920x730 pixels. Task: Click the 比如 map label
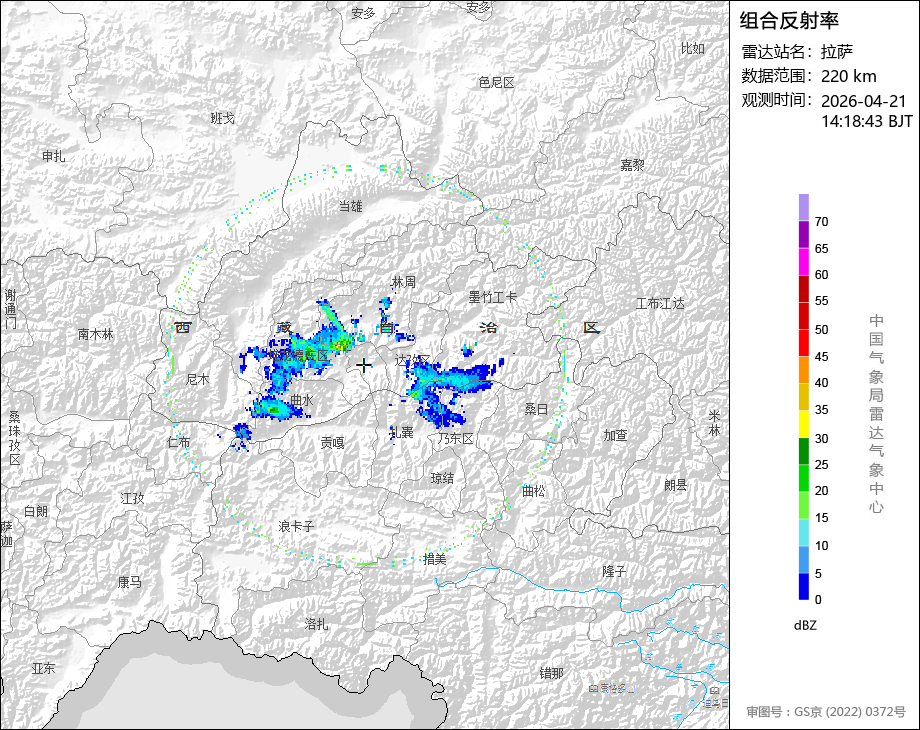pyautogui.click(x=692, y=49)
